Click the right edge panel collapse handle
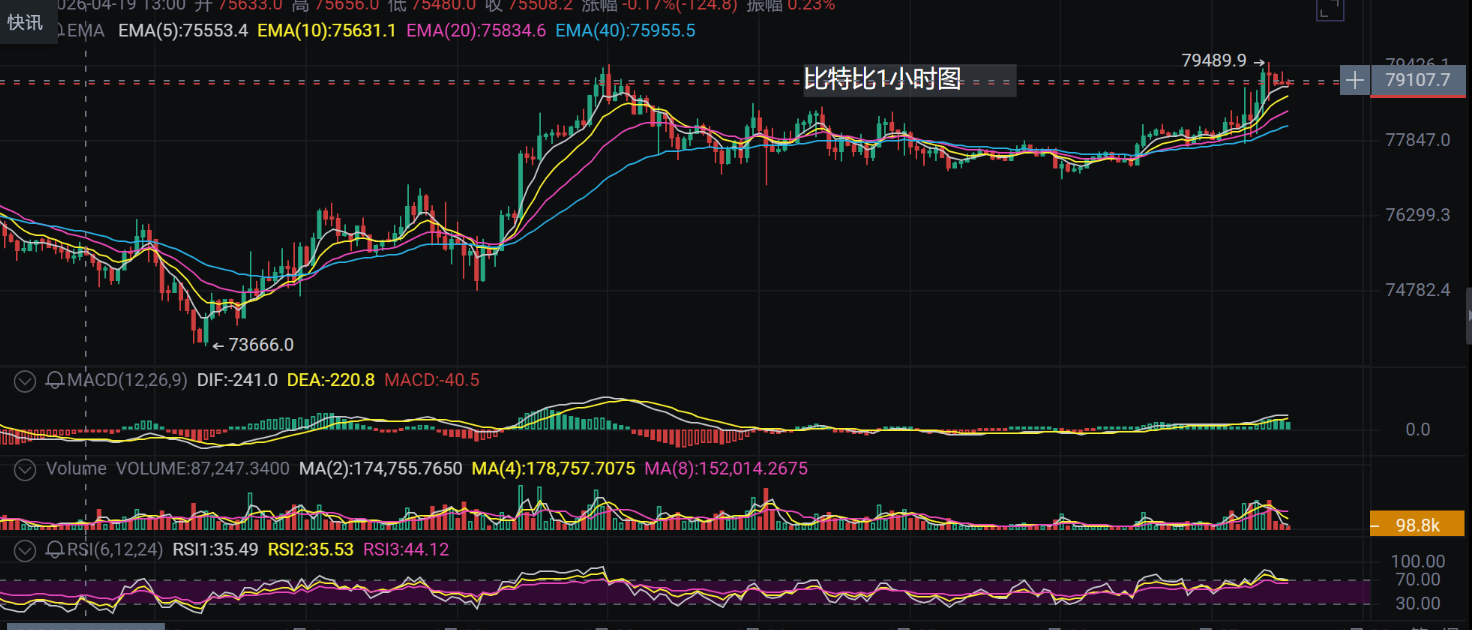This screenshot has height=630, width=1472. click(x=1467, y=316)
